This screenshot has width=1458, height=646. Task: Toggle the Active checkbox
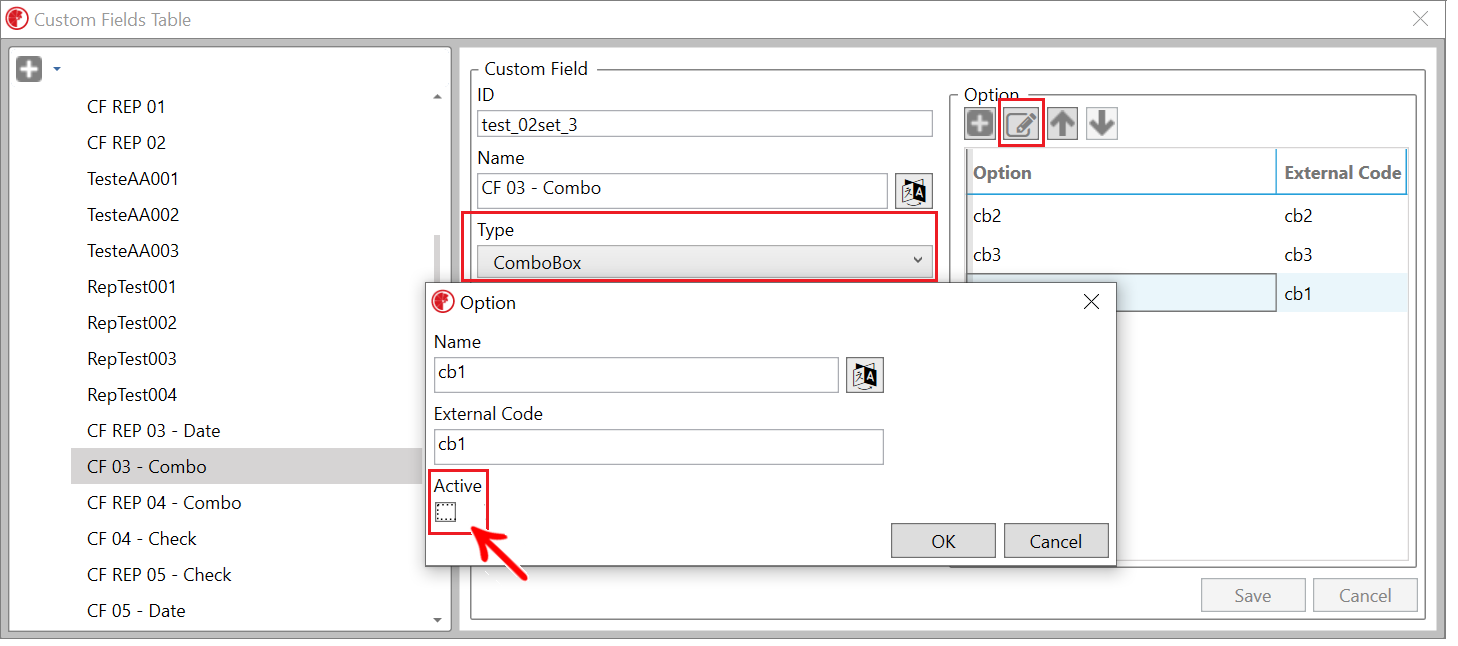(x=446, y=512)
